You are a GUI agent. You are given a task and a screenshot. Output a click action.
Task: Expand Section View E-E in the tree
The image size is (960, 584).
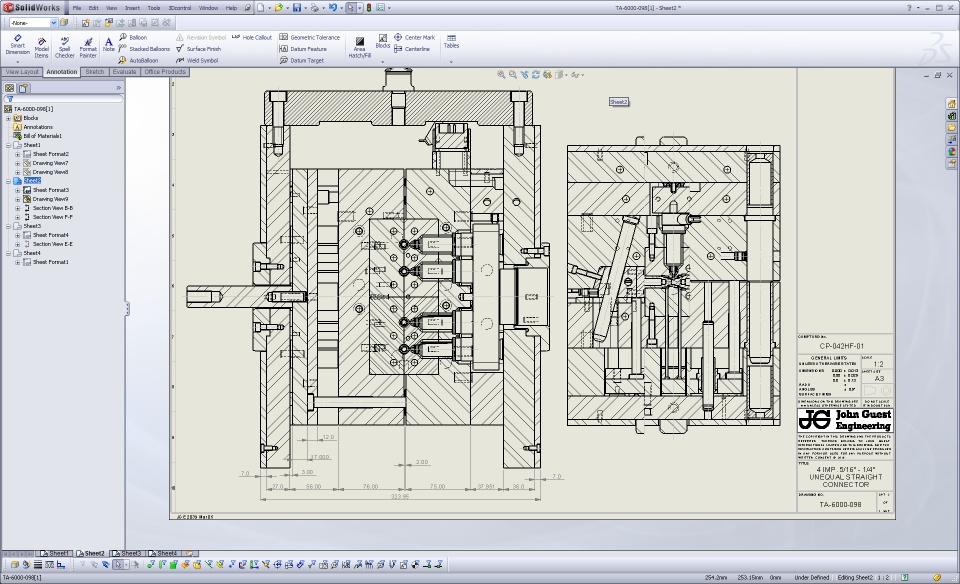pos(18,244)
